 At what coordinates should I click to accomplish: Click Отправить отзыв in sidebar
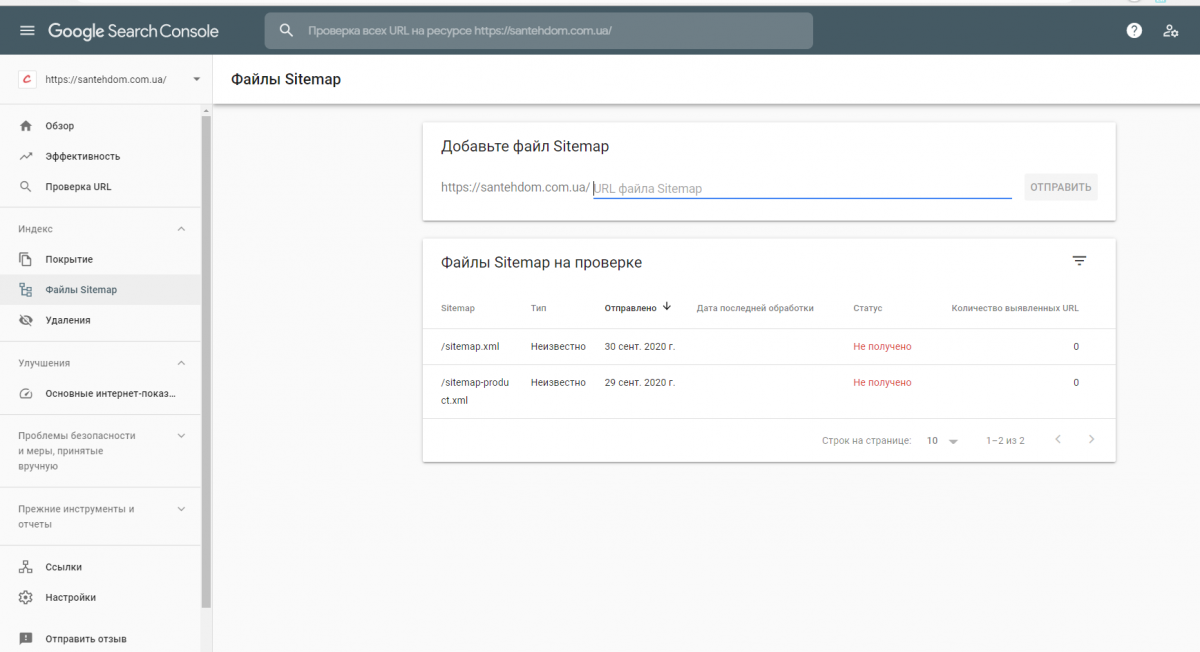coord(100,638)
